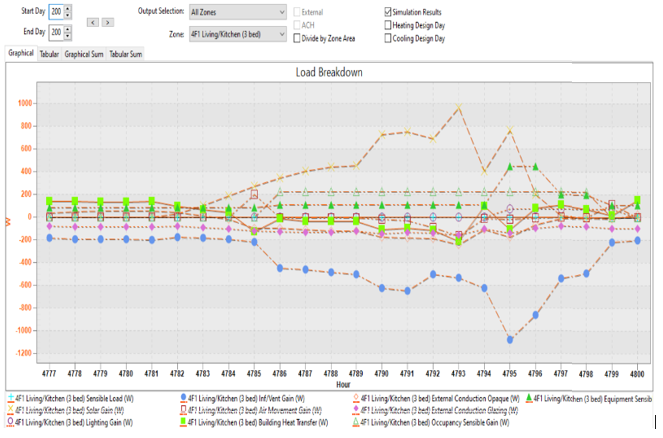This screenshot has height=438, width=663.
Task: Switch to the Tabular tab
Action: (x=49, y=53)
